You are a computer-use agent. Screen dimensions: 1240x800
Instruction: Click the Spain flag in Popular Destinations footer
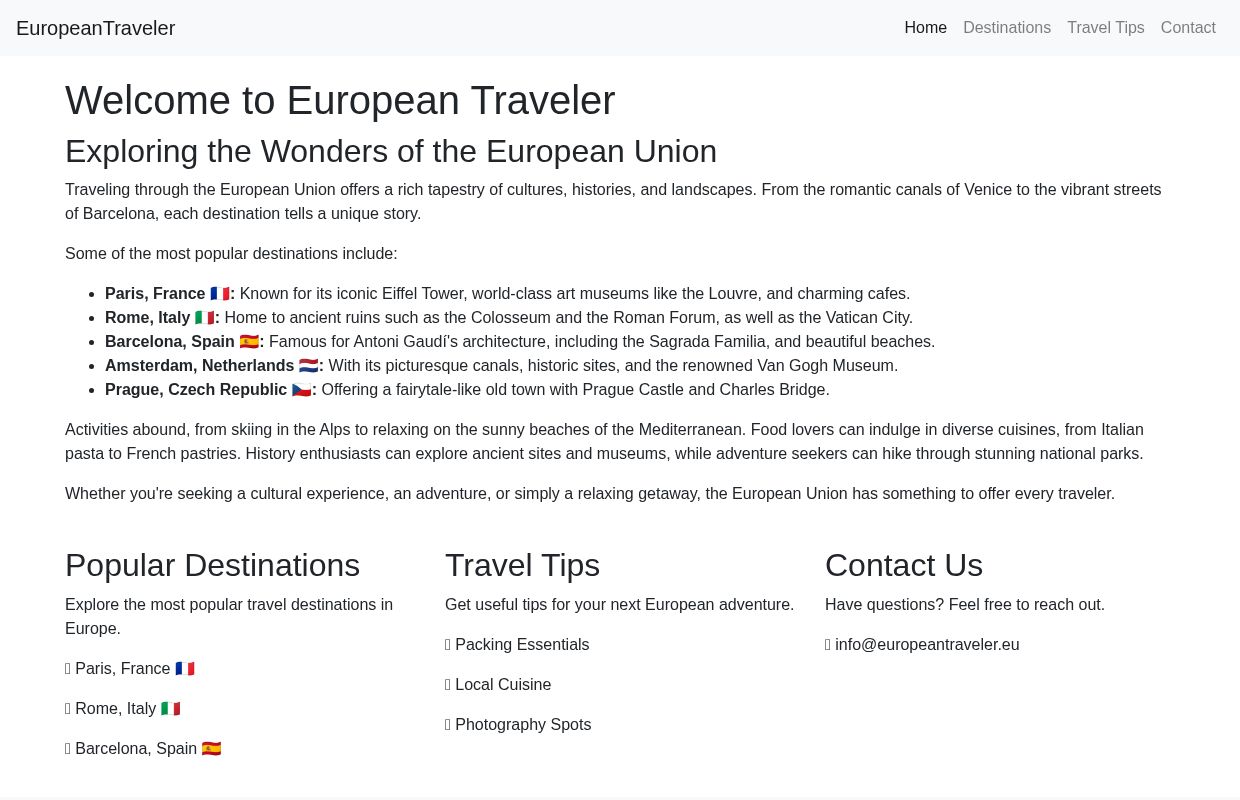(211, 748)
